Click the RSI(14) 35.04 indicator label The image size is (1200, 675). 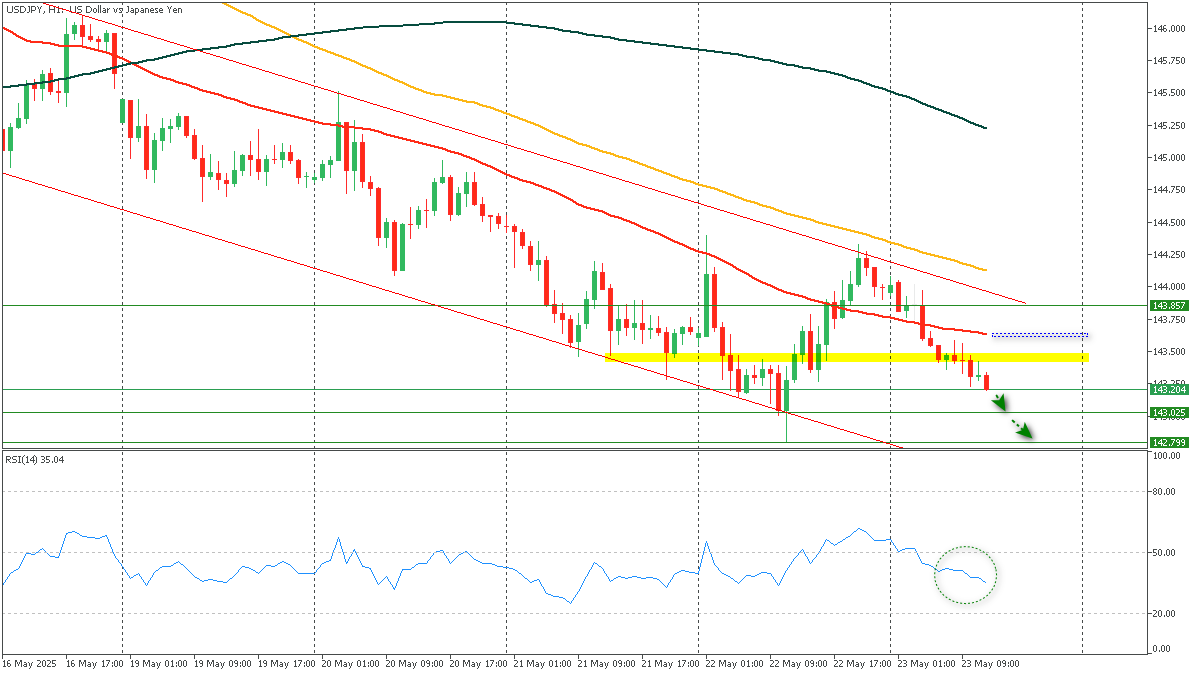coord(34,460)
